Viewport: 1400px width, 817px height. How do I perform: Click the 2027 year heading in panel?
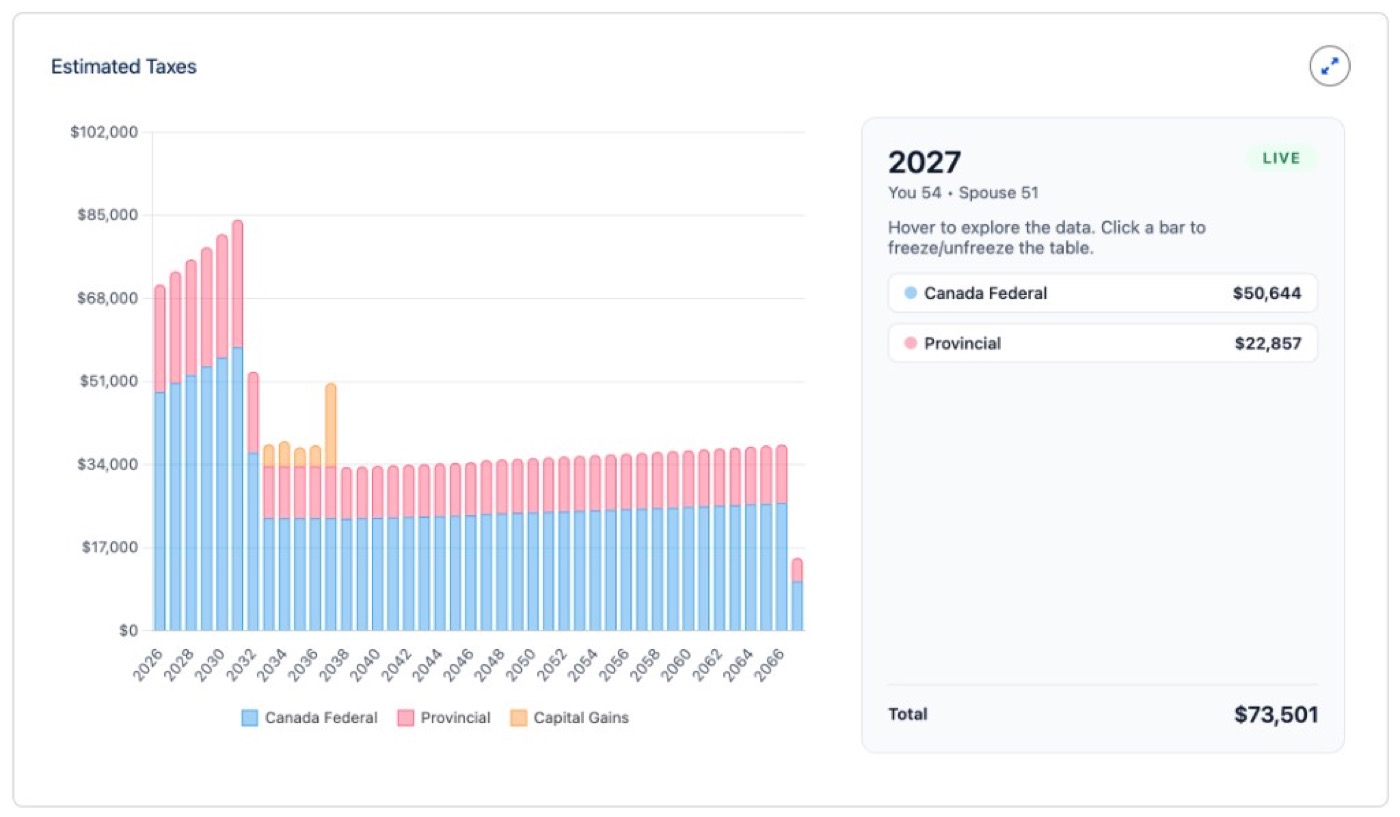point(925,162)
